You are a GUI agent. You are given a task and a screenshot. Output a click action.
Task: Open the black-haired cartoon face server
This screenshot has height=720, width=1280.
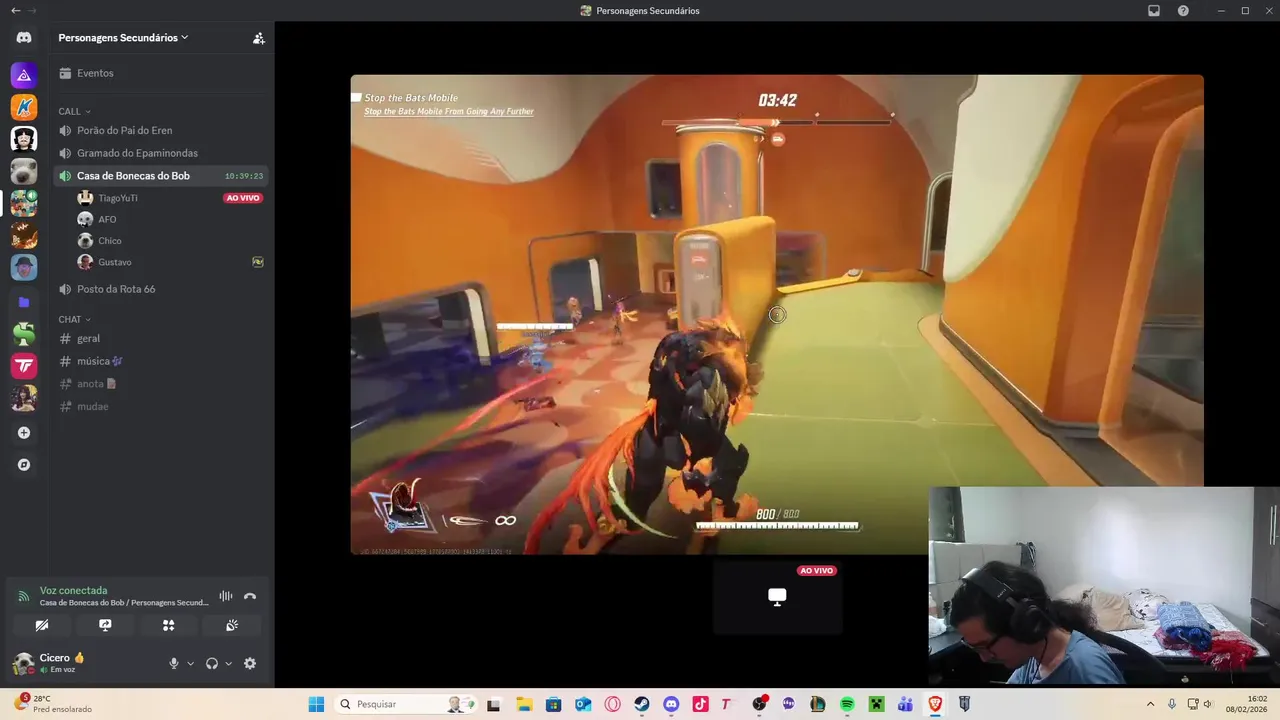point(24,139)
